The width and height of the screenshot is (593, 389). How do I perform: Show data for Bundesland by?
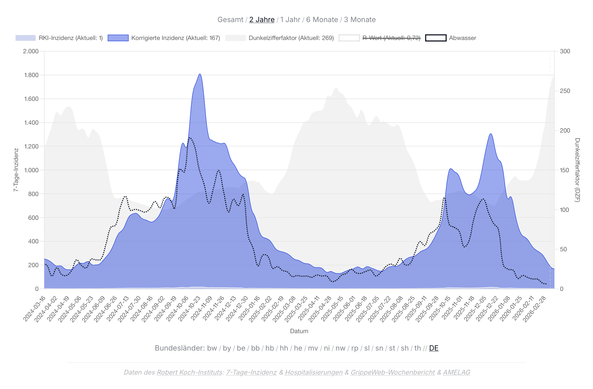point(227,348)
